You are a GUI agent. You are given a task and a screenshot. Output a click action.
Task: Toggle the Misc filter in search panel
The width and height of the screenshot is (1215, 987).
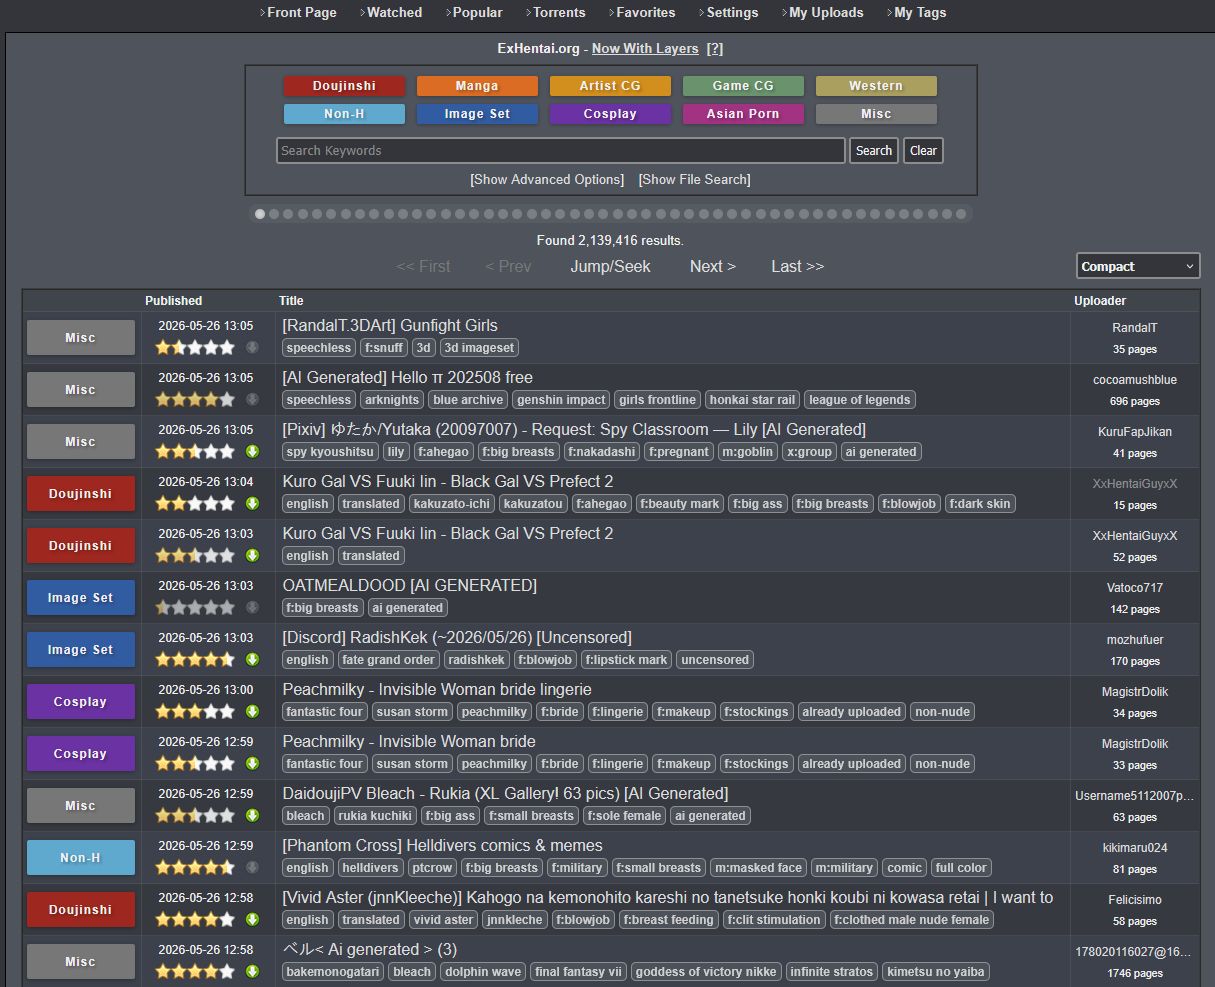[x=876, y=114]
